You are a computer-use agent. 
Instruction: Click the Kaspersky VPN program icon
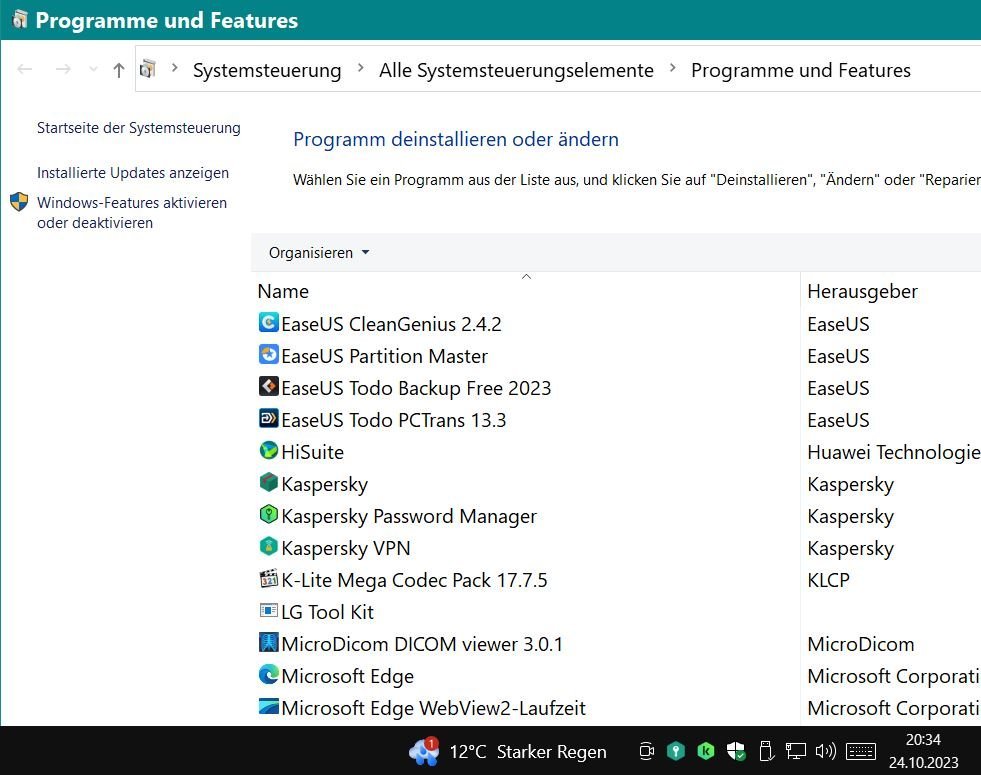268,547
